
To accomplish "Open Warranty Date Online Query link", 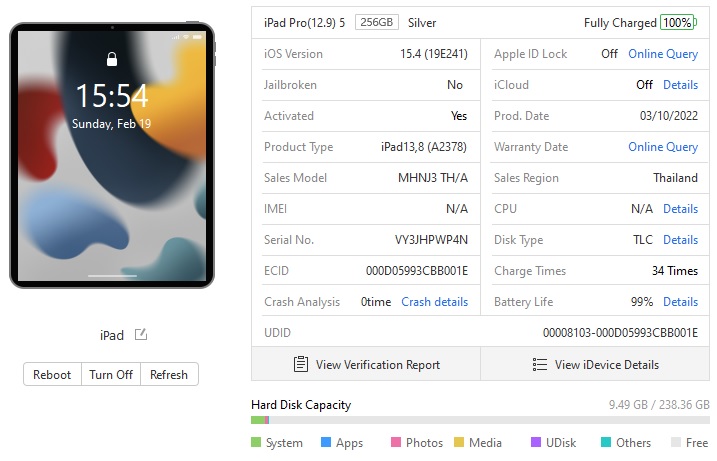I will 663,147.
